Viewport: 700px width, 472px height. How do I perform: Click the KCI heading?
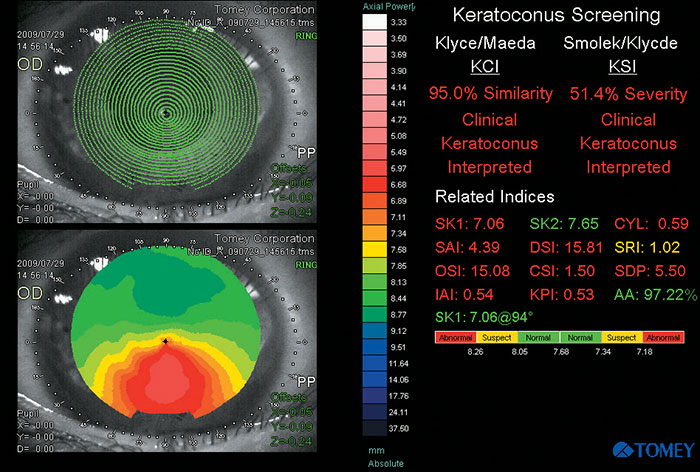click(484, 67)
